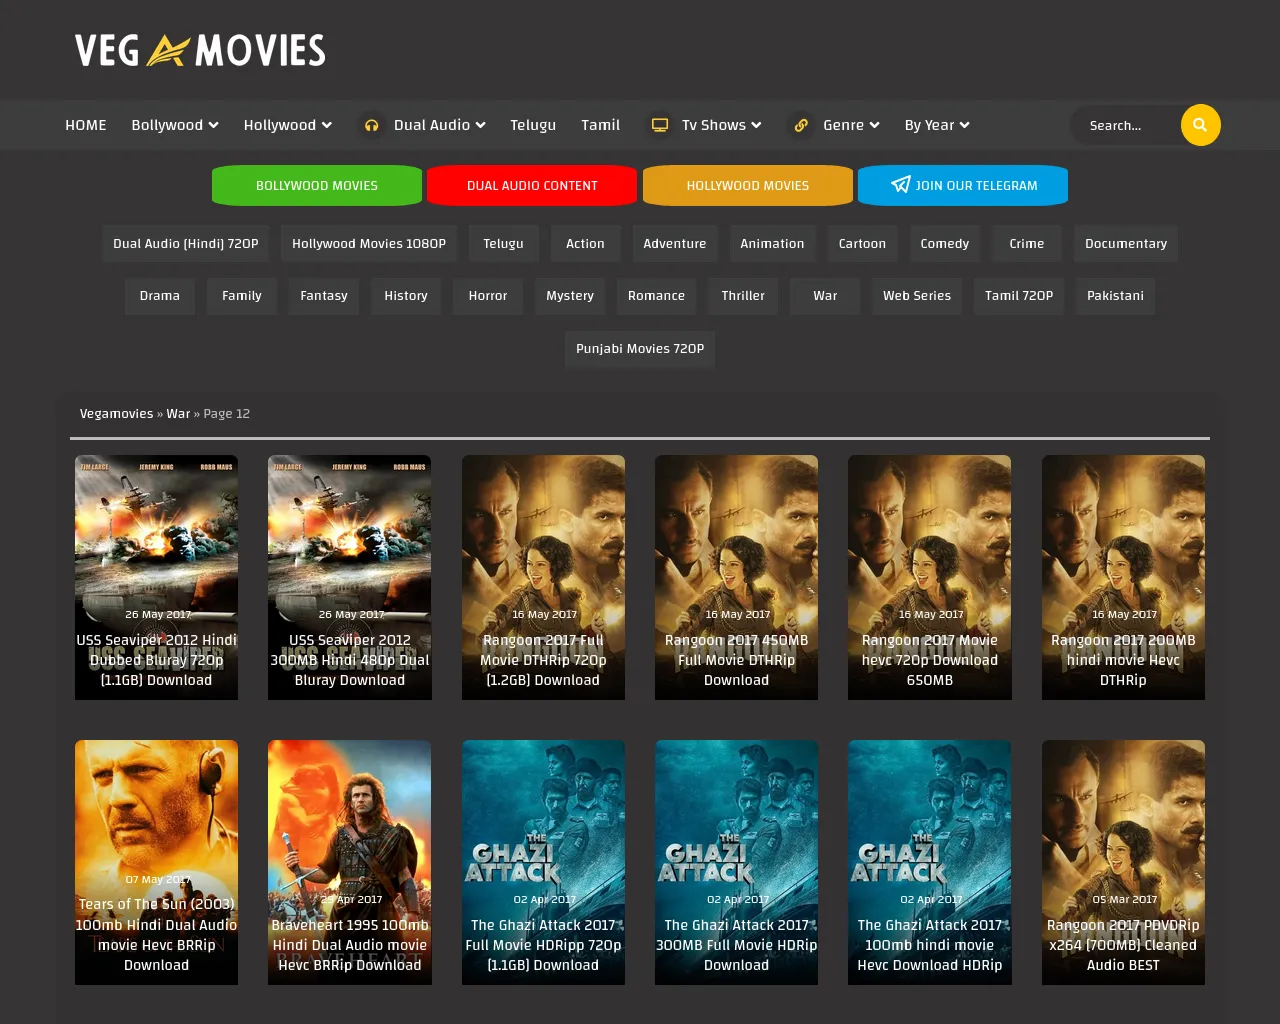Open the Web Series category tag
This screenshot has height=1024, width=1280.
[x=917, y=295]
